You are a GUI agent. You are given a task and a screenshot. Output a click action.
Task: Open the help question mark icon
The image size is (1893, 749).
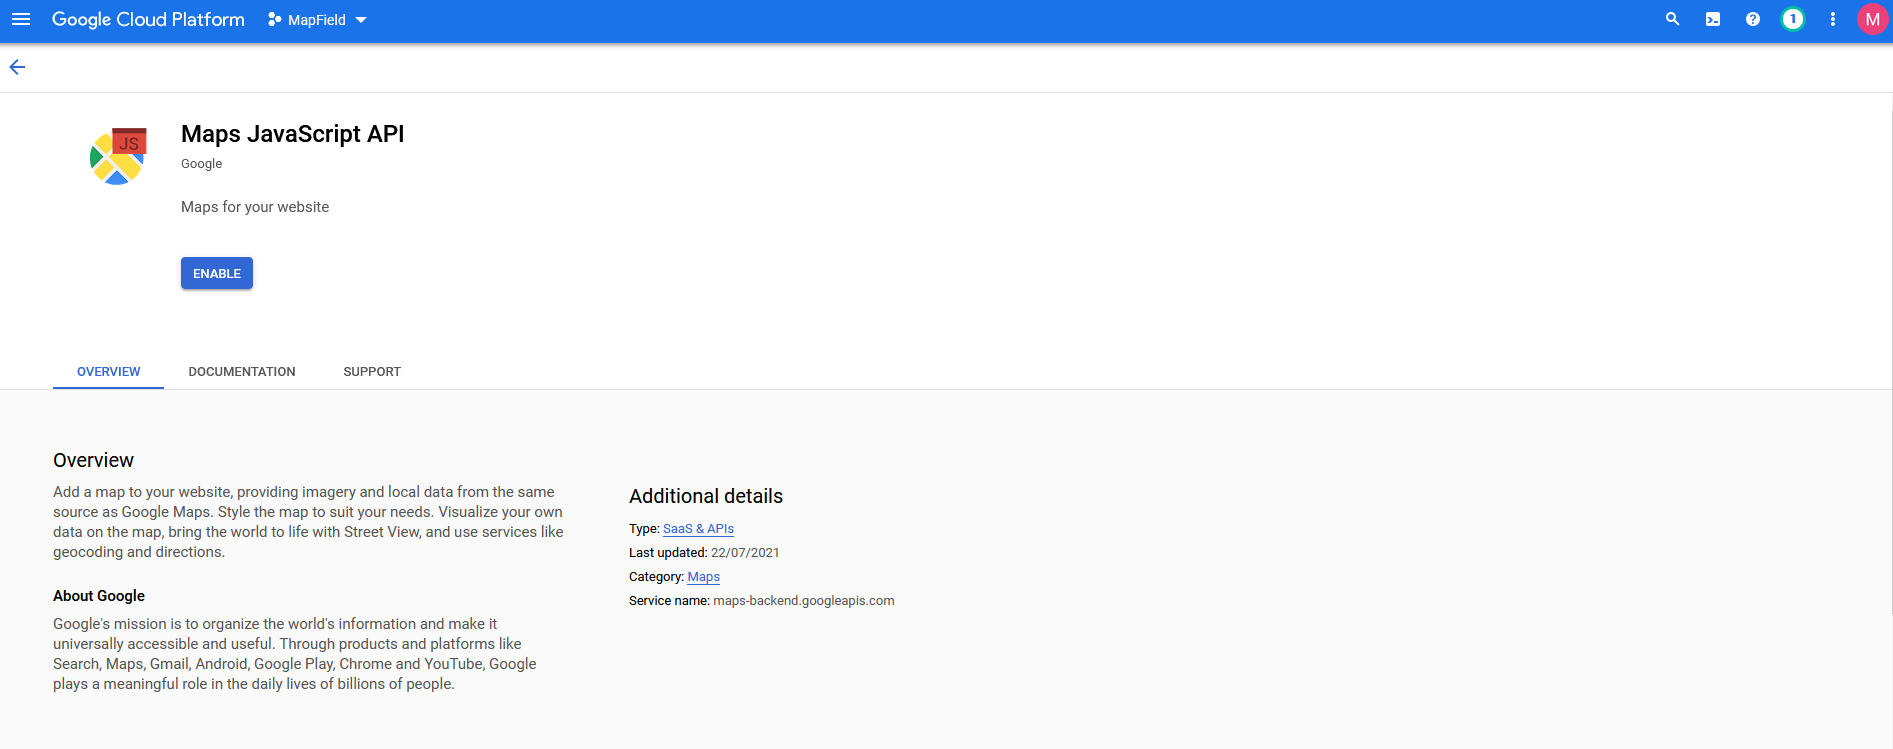[x=1753, y=19]
